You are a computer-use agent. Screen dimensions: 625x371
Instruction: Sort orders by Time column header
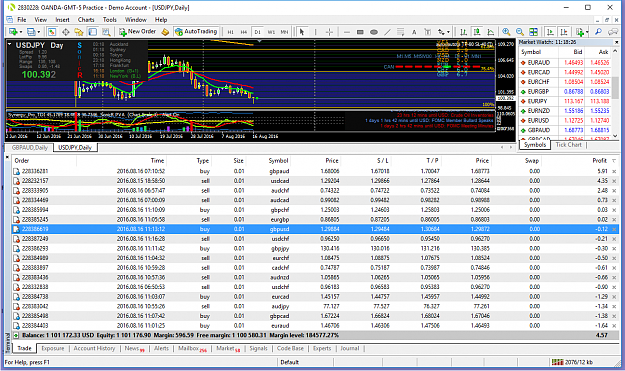pos(157,161)
